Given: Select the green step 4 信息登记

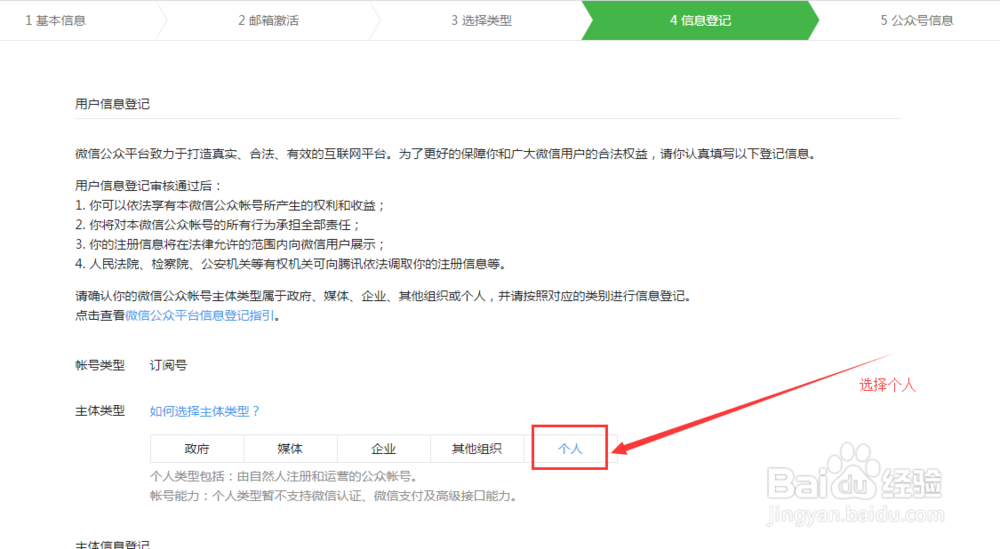Looking at the screenshot, I should pyautogui.click(x=700, y=20).
